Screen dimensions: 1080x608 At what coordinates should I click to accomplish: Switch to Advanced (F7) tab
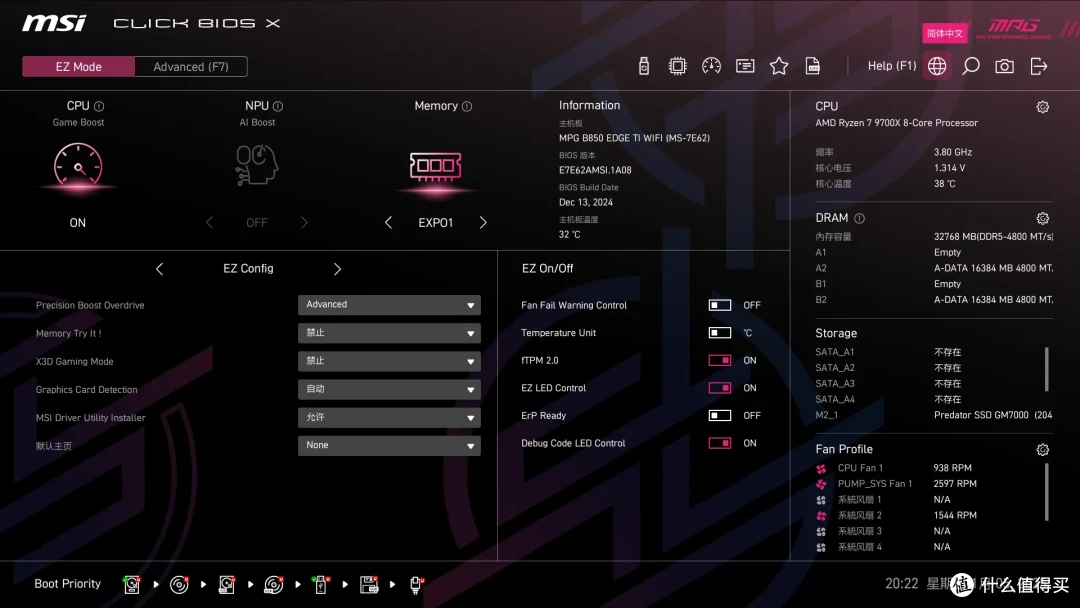click(x=191, y=67)
